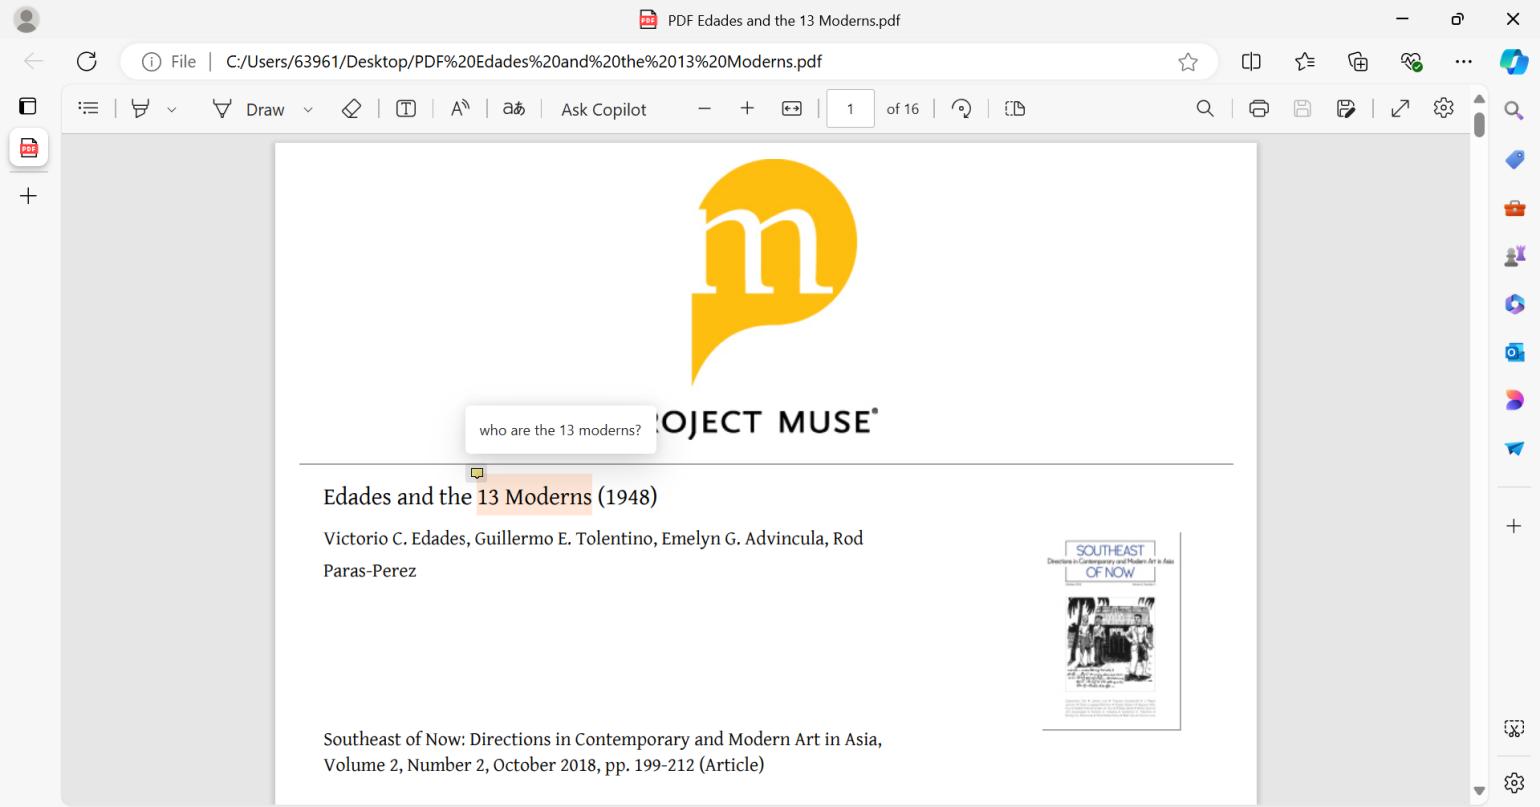Click the Southeast of Now cover thumbnail
1540x807 pixels.
click(1111, 631)
